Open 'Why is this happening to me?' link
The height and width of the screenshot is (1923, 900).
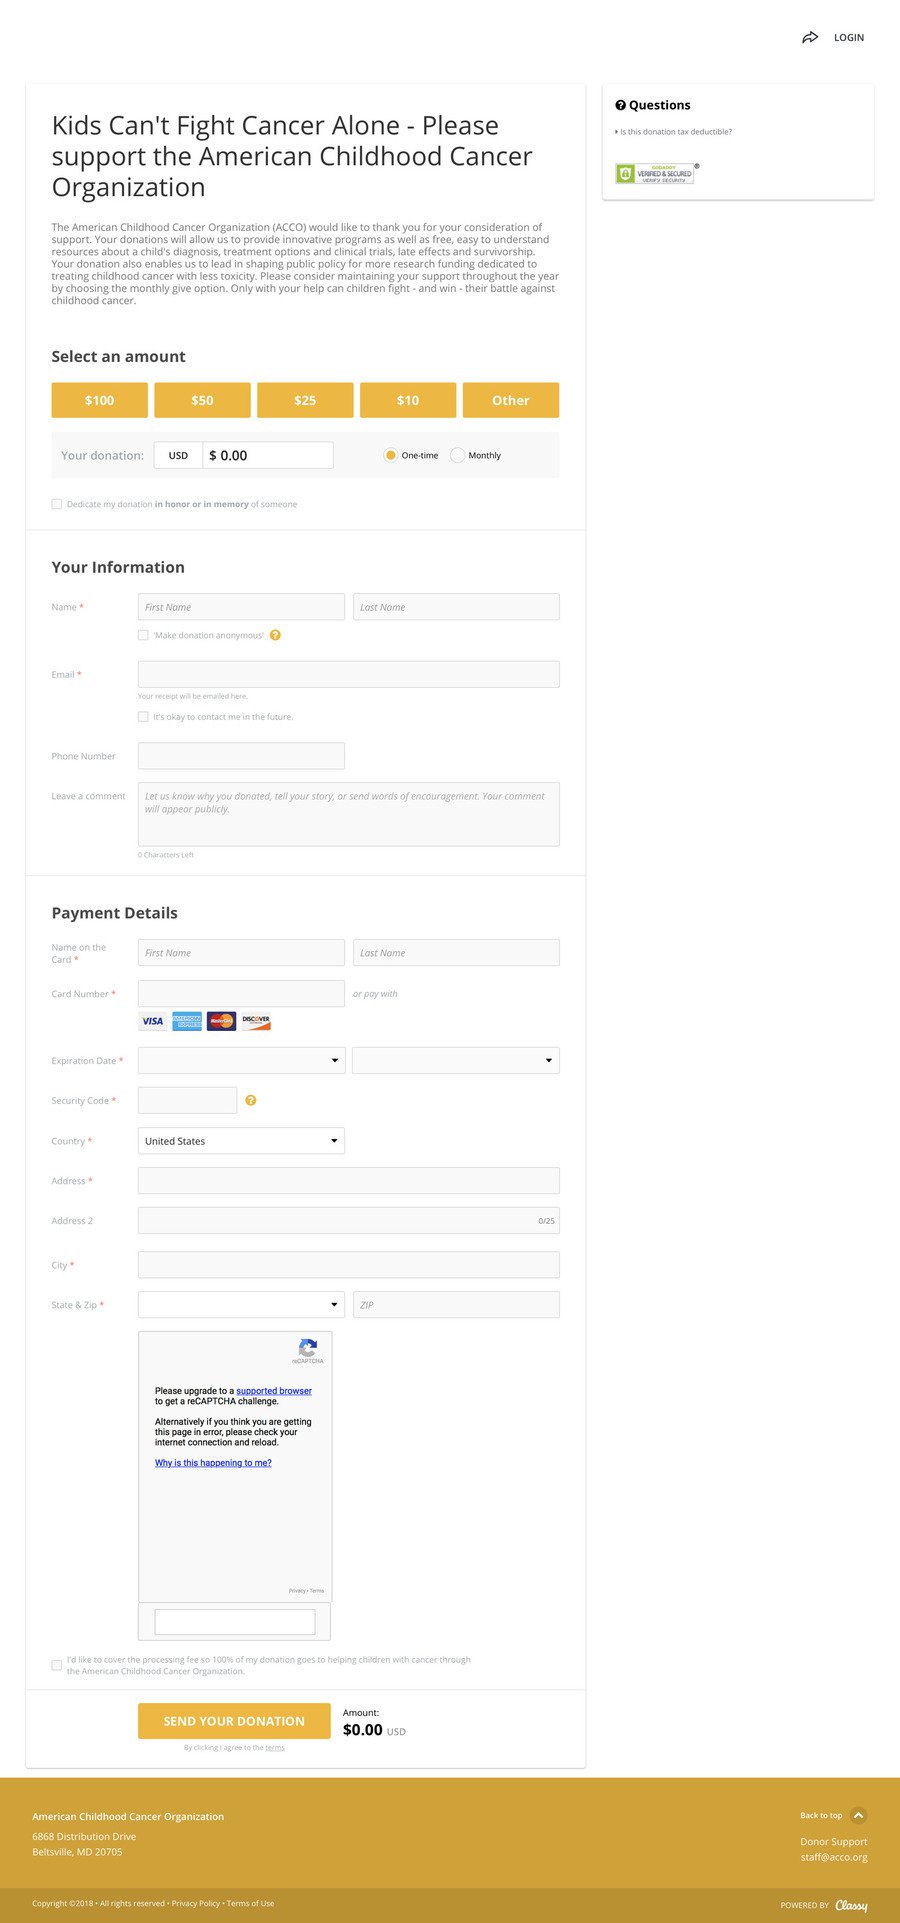213,1463
